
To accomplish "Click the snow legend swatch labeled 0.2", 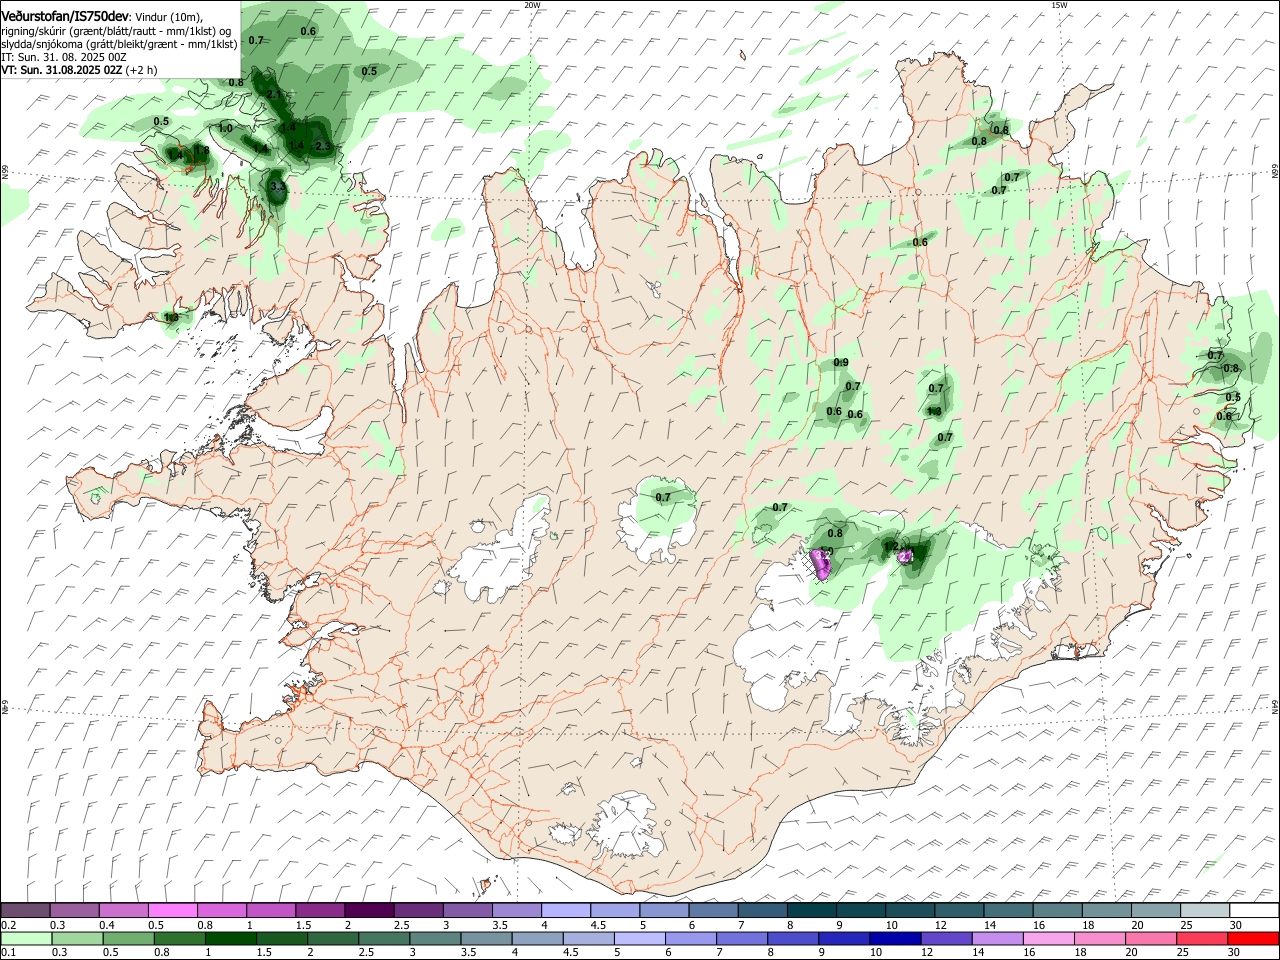I will point(25,911).
